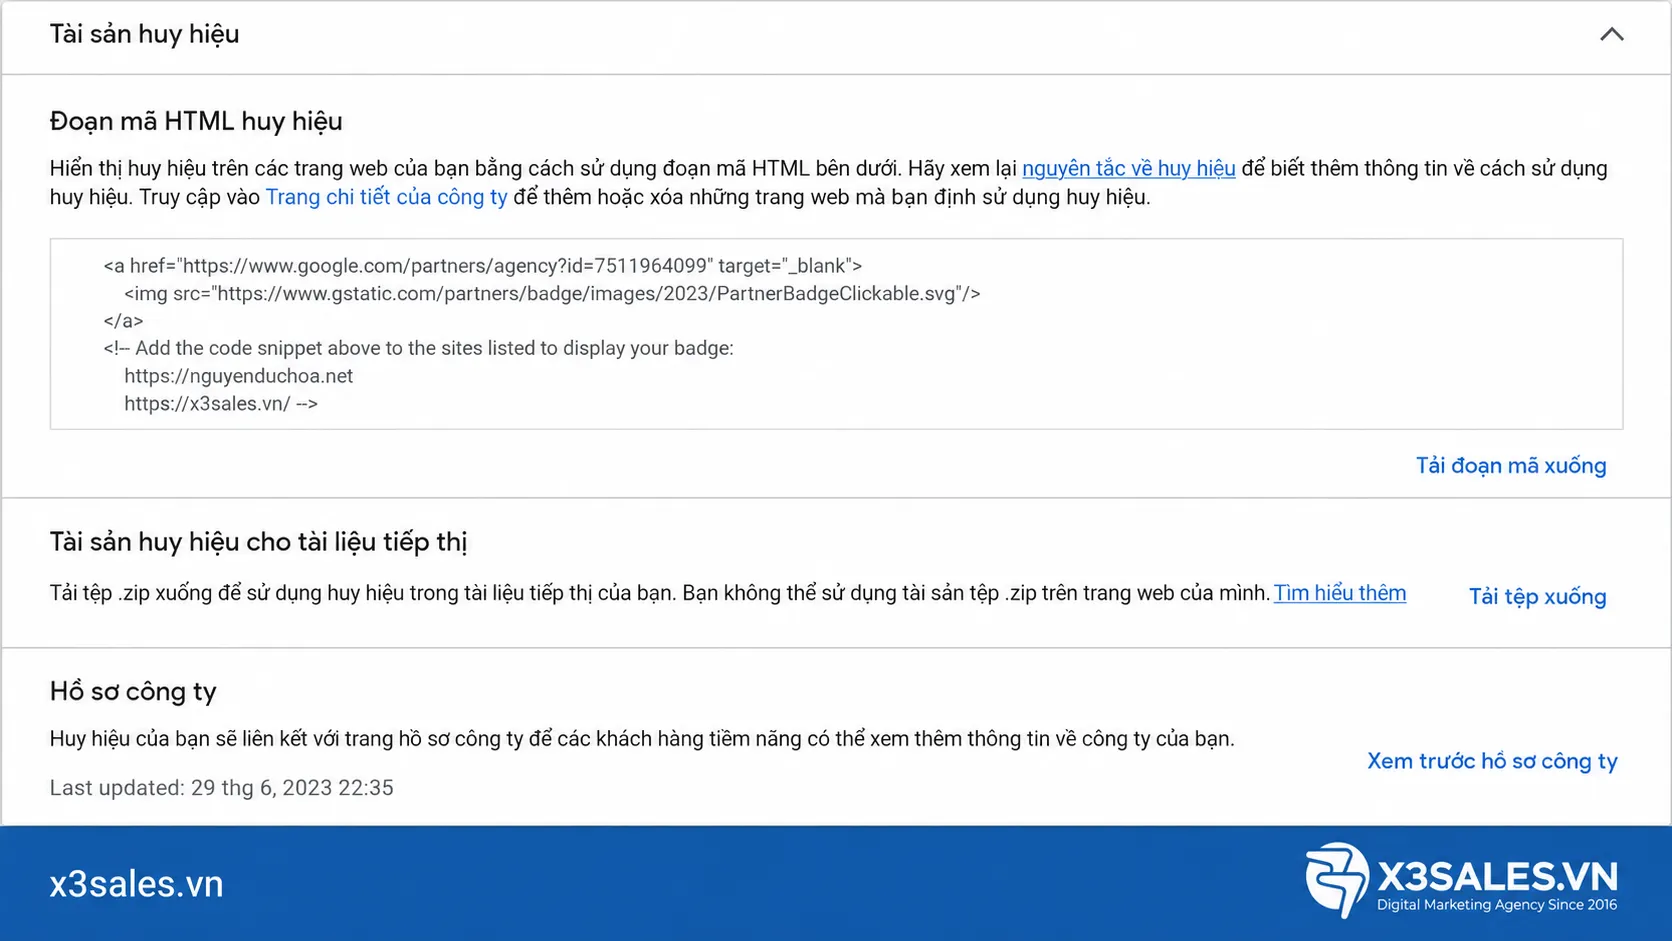Click the google.com/partners href code line
Viewport: 1672px width, 941px height.
coord(482,266)
